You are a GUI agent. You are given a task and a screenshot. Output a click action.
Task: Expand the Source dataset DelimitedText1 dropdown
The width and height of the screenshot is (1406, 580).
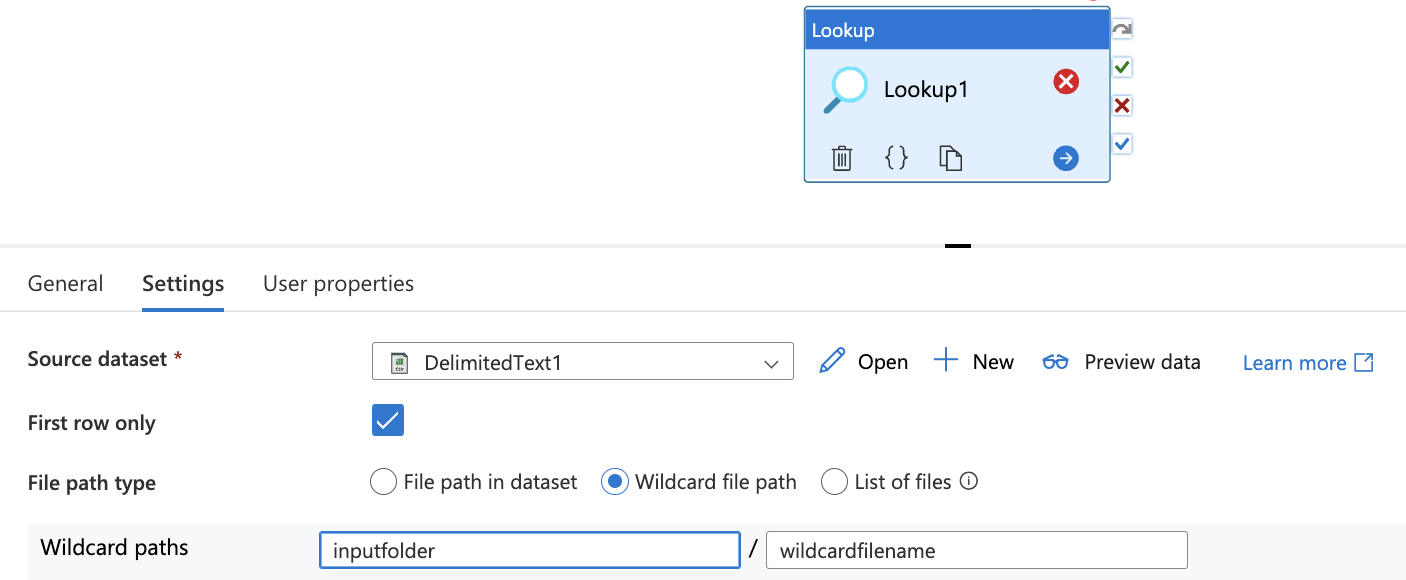coord(582,362)
